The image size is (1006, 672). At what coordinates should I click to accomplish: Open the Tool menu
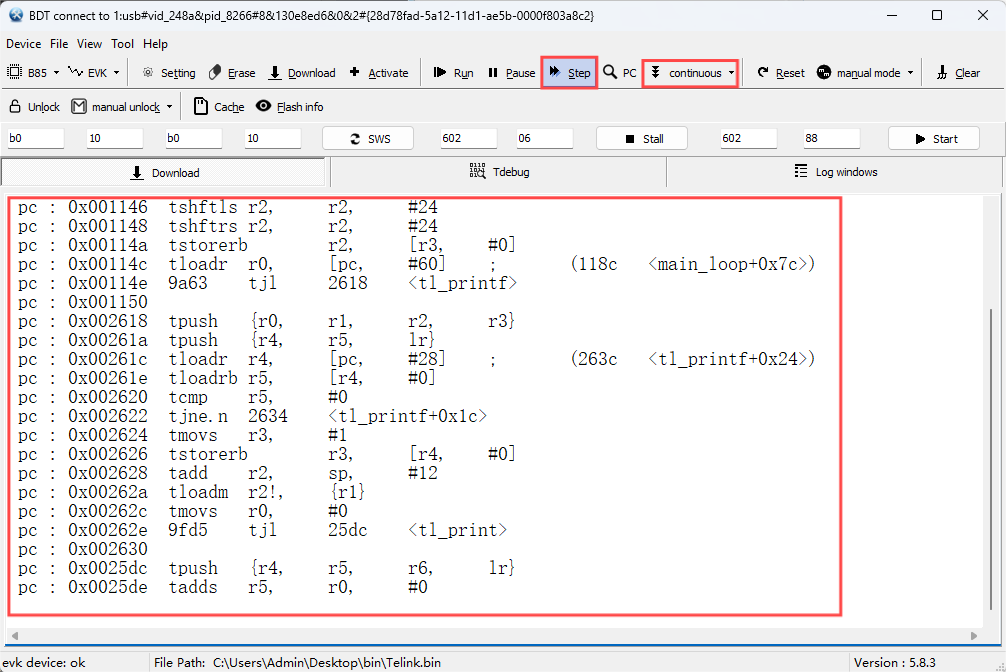point(123,44)
